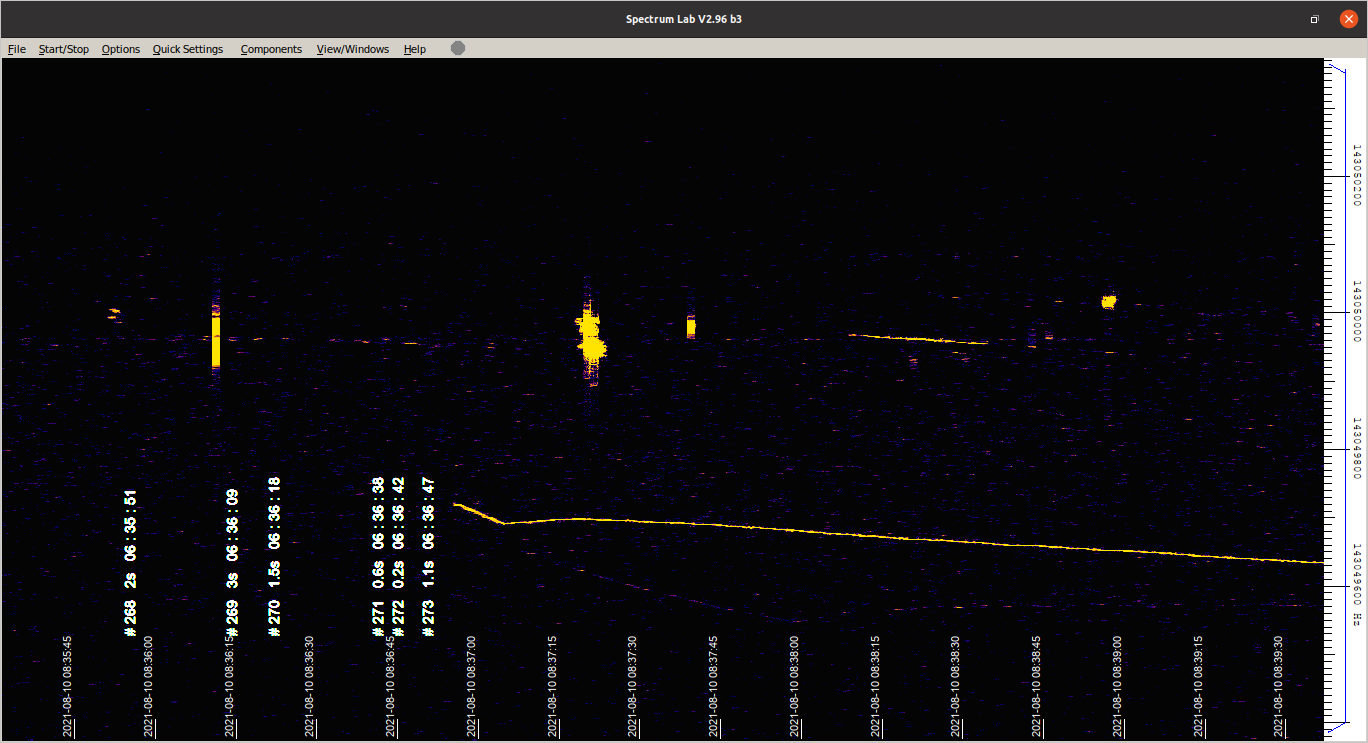
Task: Click event label #270 1.5s 06:36:18
Action: (x=274, y=556)
